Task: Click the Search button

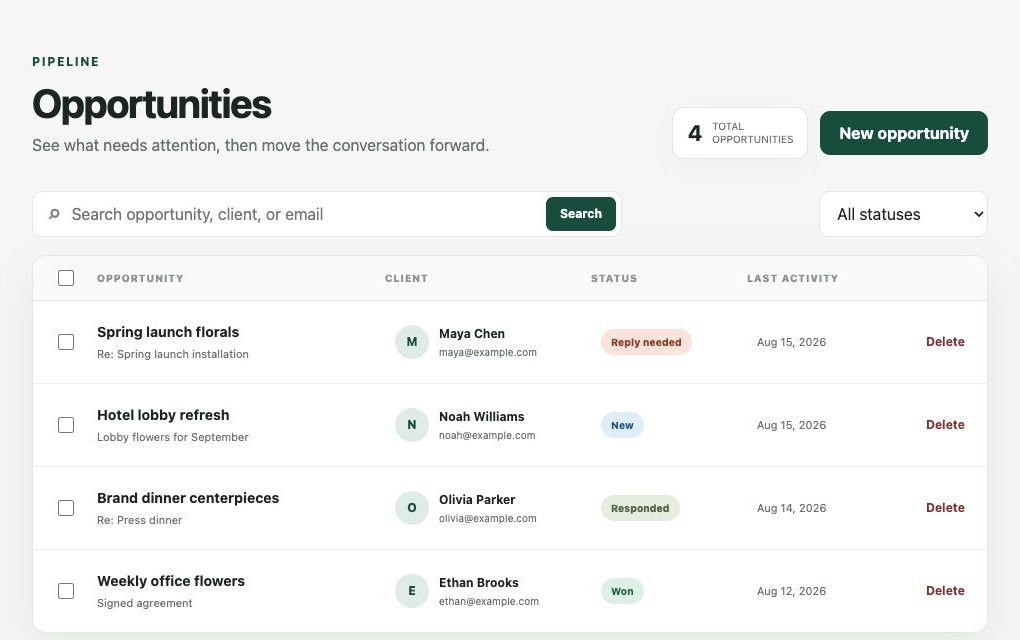Action: (x=581, y=214)
